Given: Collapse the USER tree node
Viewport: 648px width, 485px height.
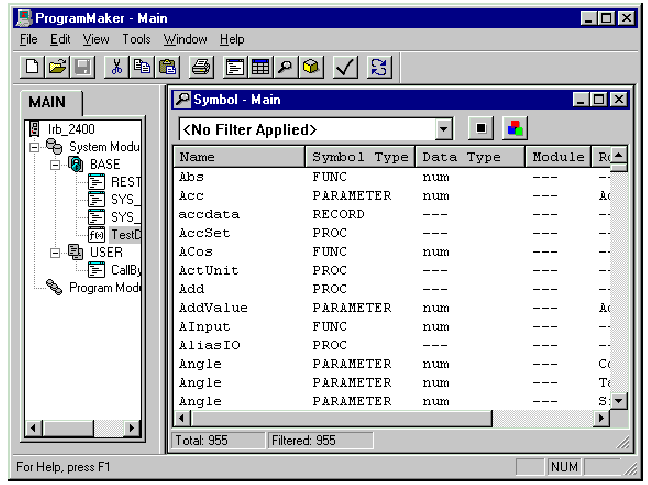Looking at the screenshot, I should 55,252.
